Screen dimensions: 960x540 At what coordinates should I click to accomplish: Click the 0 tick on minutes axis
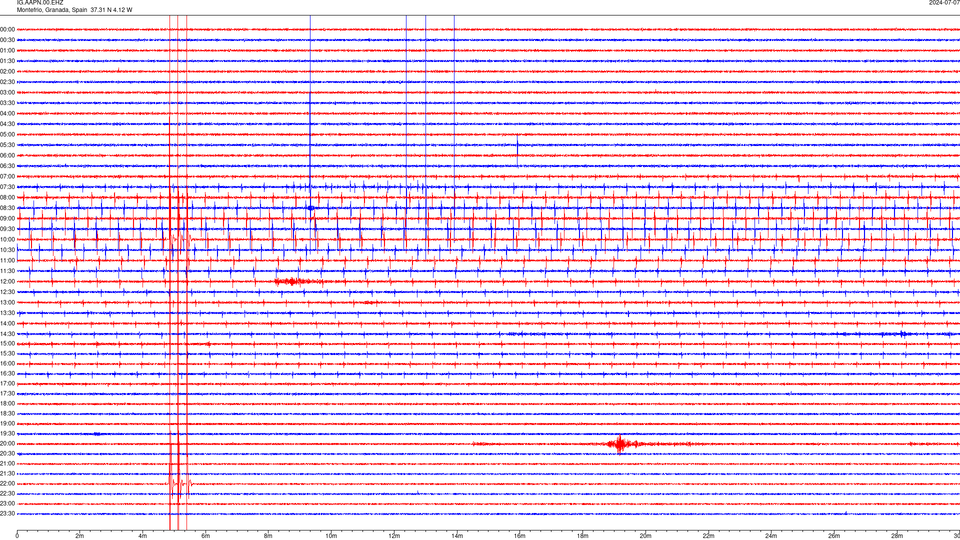17,536
